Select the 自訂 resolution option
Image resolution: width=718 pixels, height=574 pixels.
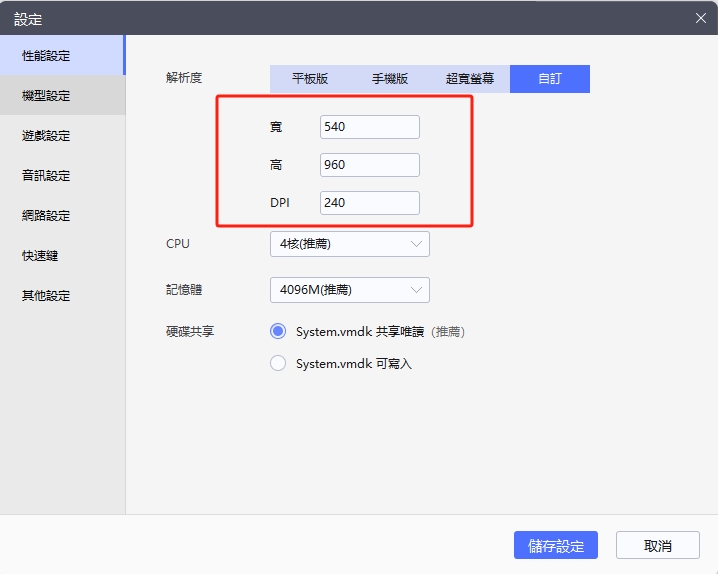549,79
